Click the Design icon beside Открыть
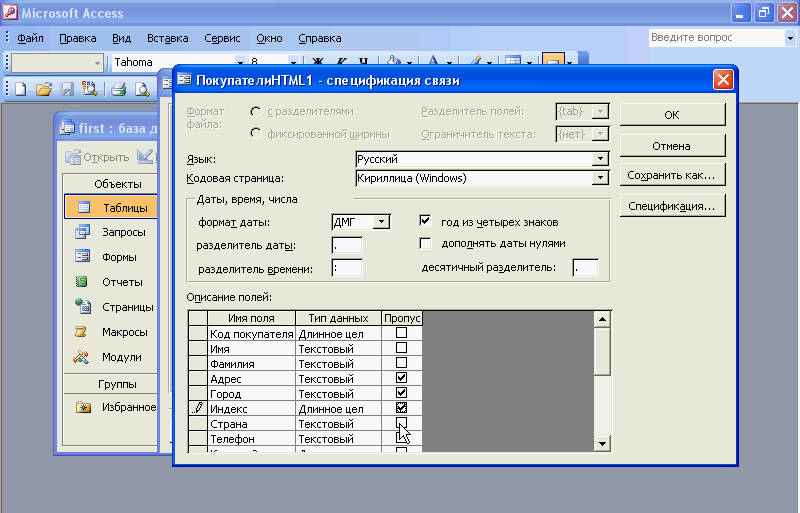The height and width of the screenshot is (513, 800). 145,156
